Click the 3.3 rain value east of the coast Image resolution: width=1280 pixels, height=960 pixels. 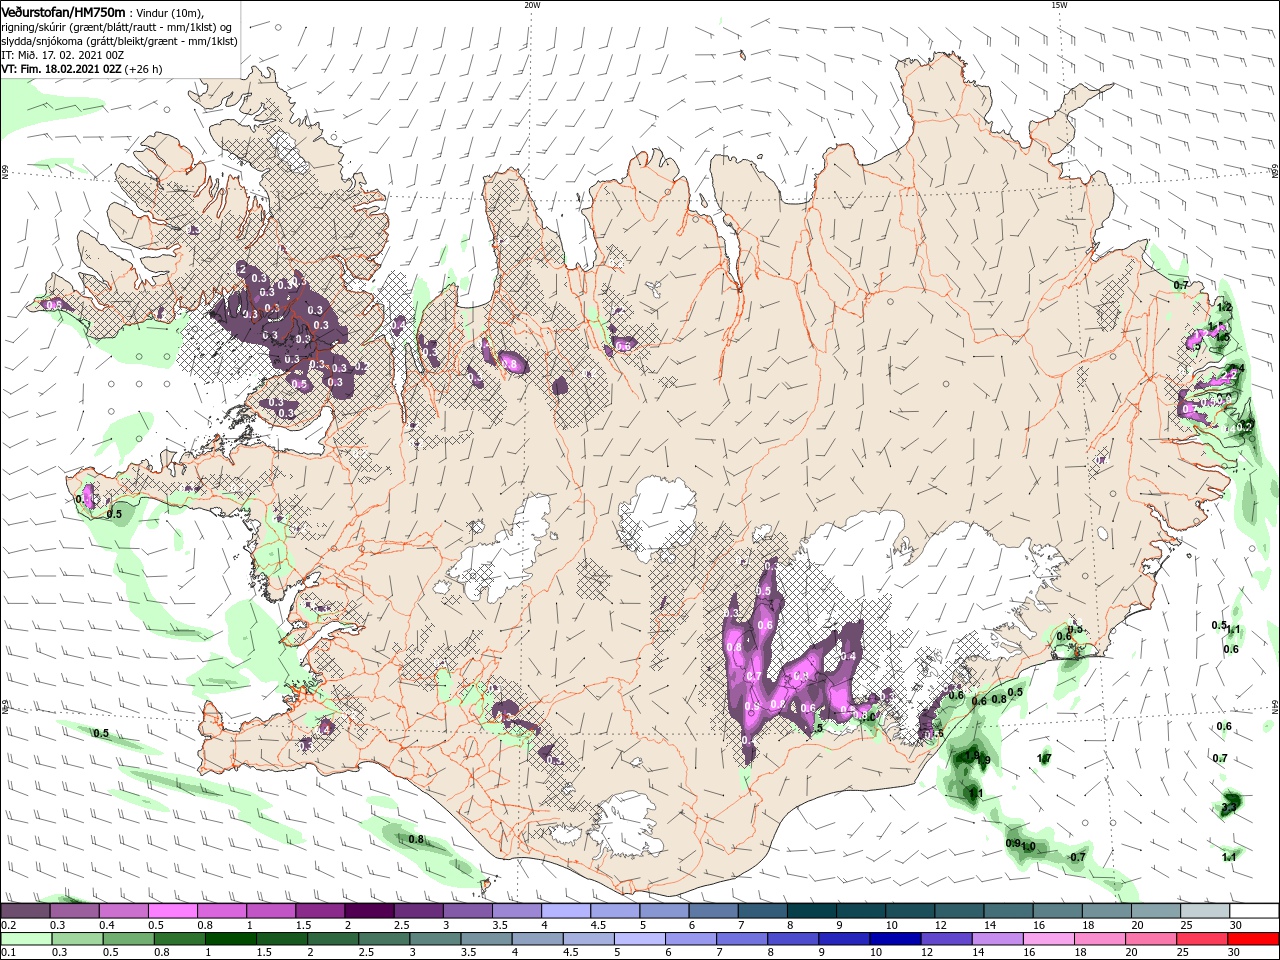click(1231, 806)
